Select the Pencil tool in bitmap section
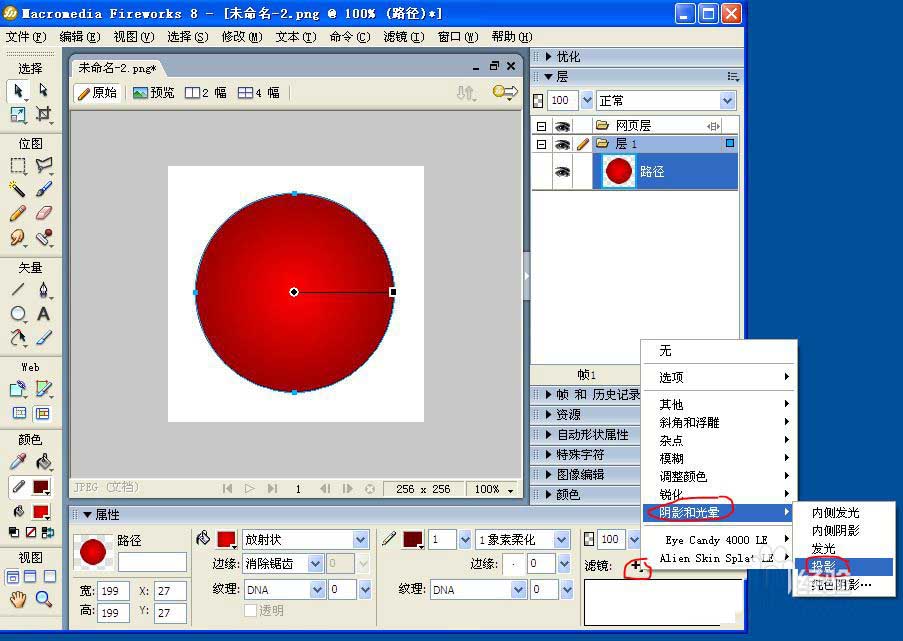 coord(18,213)
